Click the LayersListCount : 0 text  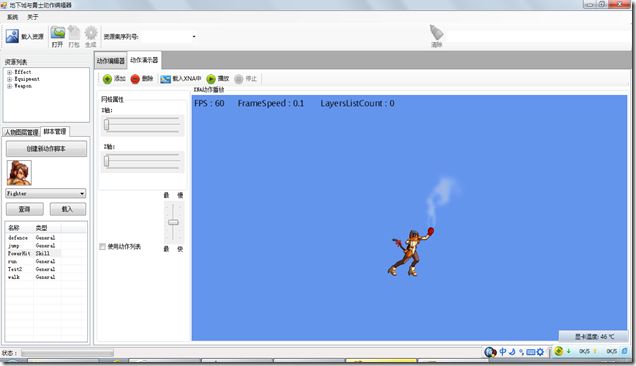pyautogui.click(x=357, y=103)
